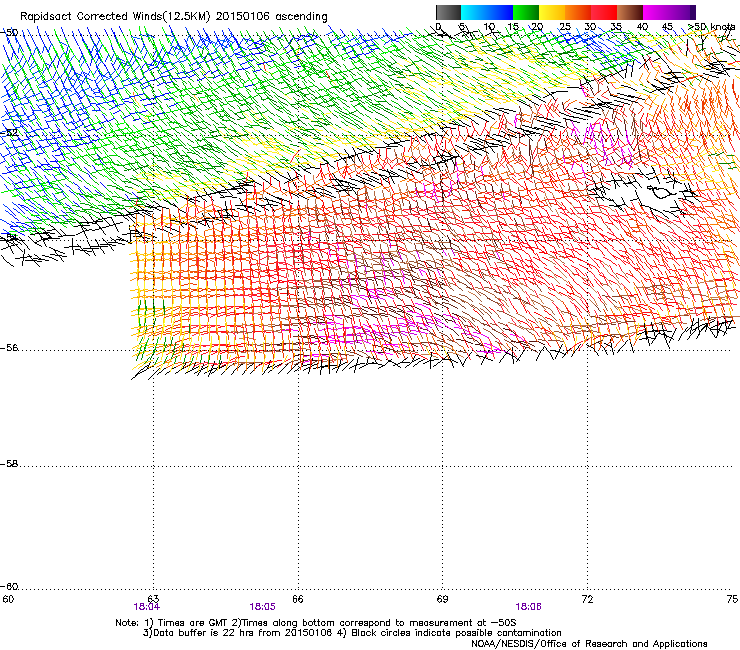Click the '-56' latitude label
The image size is (740, 650).
(9, 348)
